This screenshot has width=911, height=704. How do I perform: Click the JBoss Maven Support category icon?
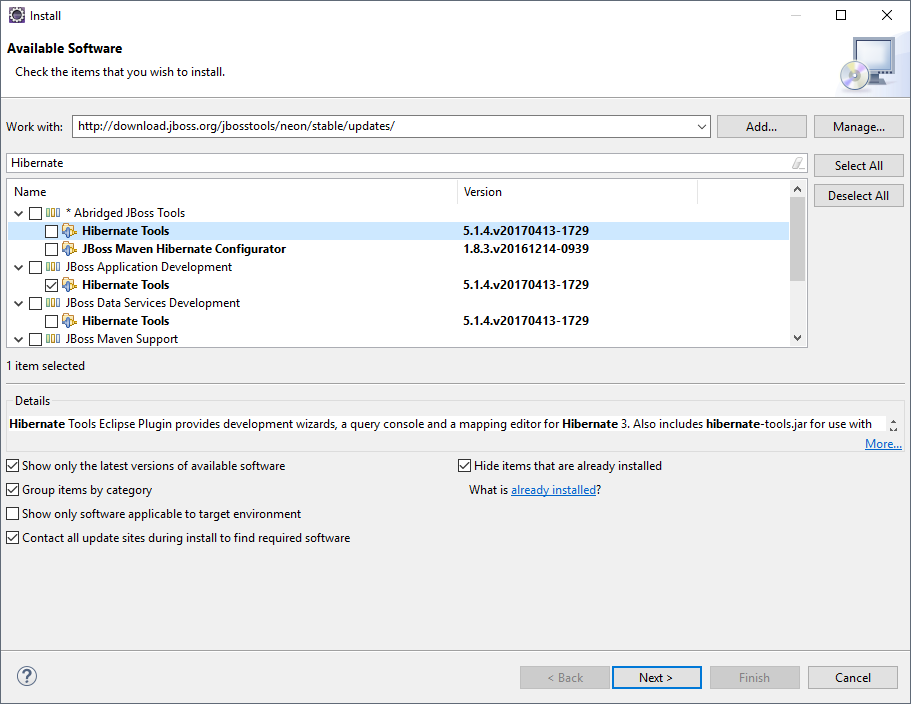53,339
